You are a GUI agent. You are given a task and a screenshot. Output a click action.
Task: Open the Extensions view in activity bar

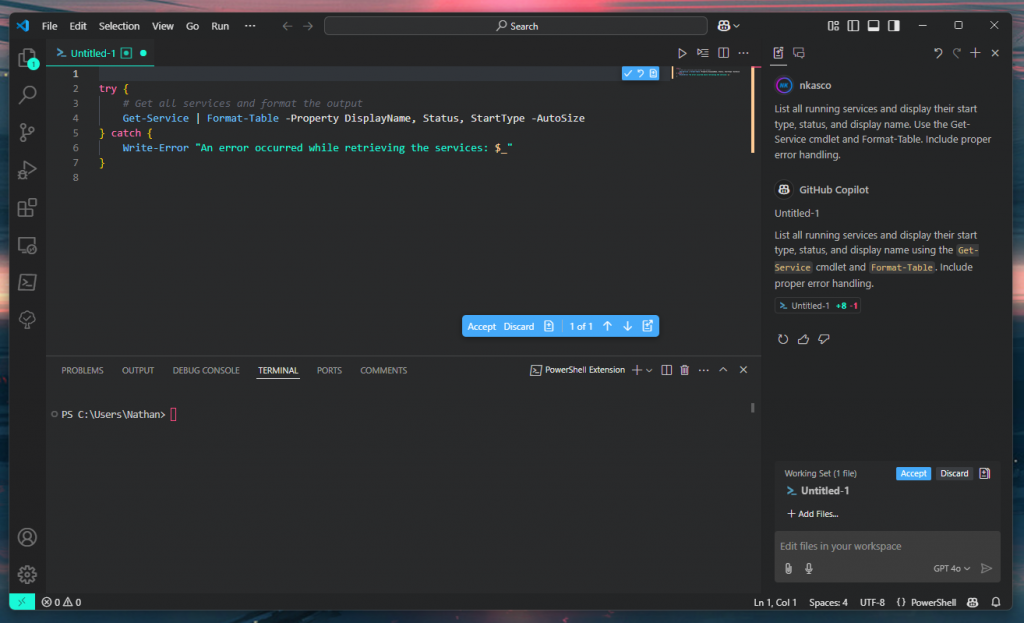pyautogui.click(x=27, y=208)
